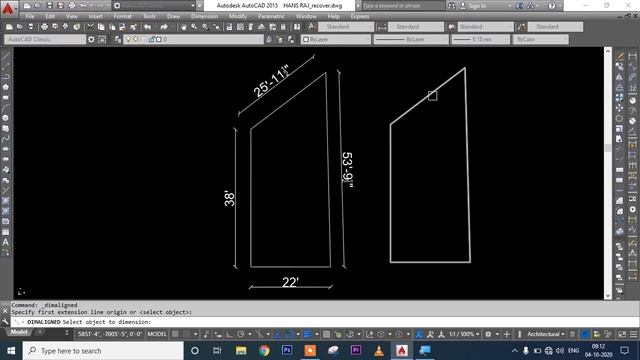The height and width of the screenshot is (360, 640).
Task: Open the Lineweight 0.15 mm dropdown
Action: 480,40
